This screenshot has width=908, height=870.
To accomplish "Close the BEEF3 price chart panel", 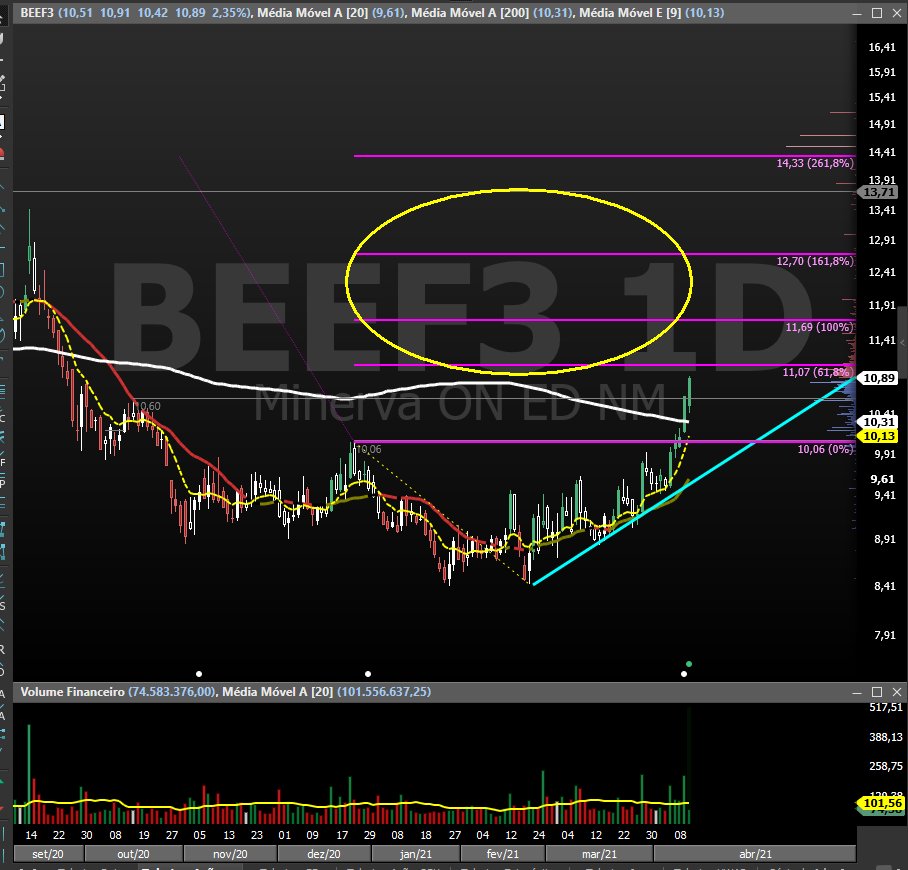I will 897,13.
